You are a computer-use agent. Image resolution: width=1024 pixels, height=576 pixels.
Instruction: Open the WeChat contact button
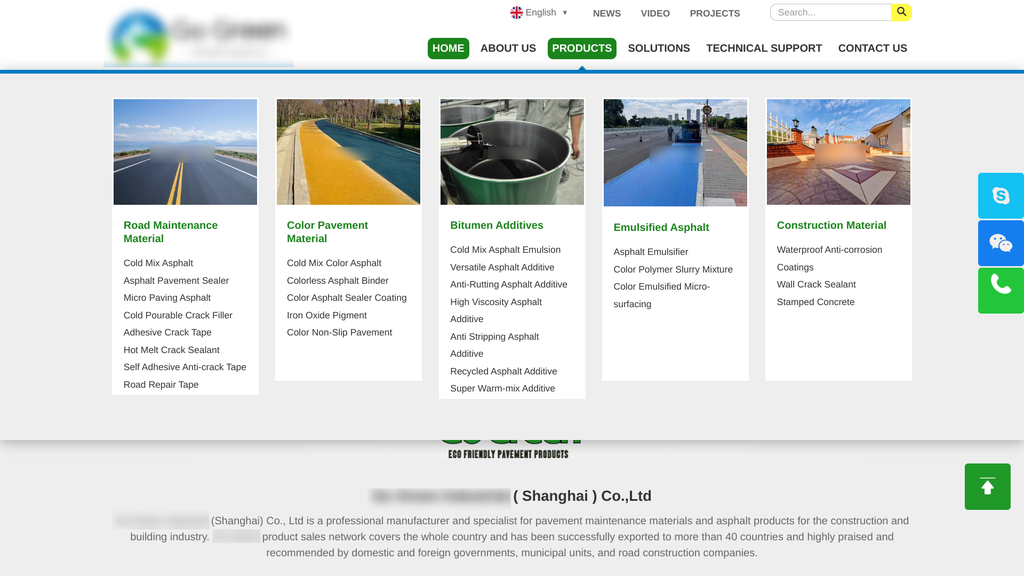(1000, 243)
